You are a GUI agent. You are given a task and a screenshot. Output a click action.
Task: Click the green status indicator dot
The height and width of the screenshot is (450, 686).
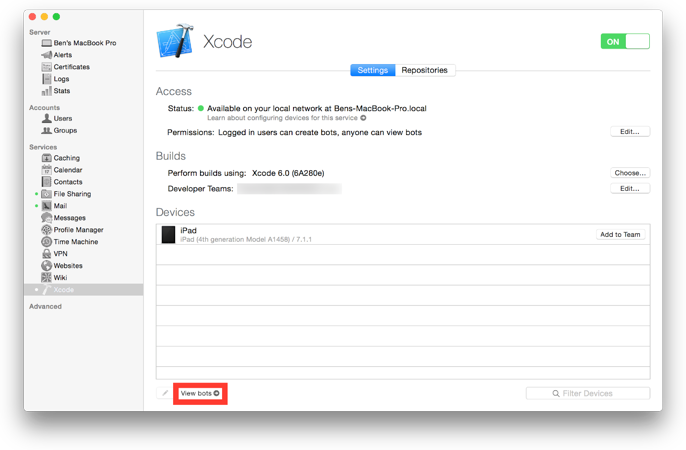201,108
